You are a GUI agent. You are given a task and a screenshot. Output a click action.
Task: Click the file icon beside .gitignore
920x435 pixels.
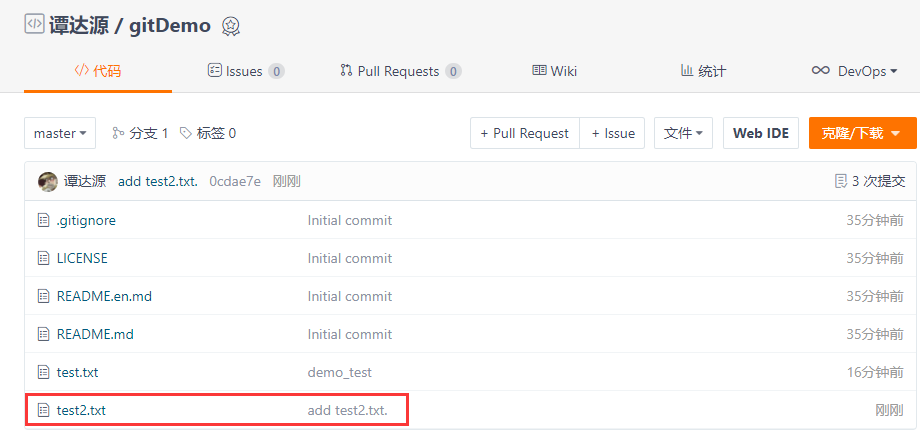tap(43, 221)
